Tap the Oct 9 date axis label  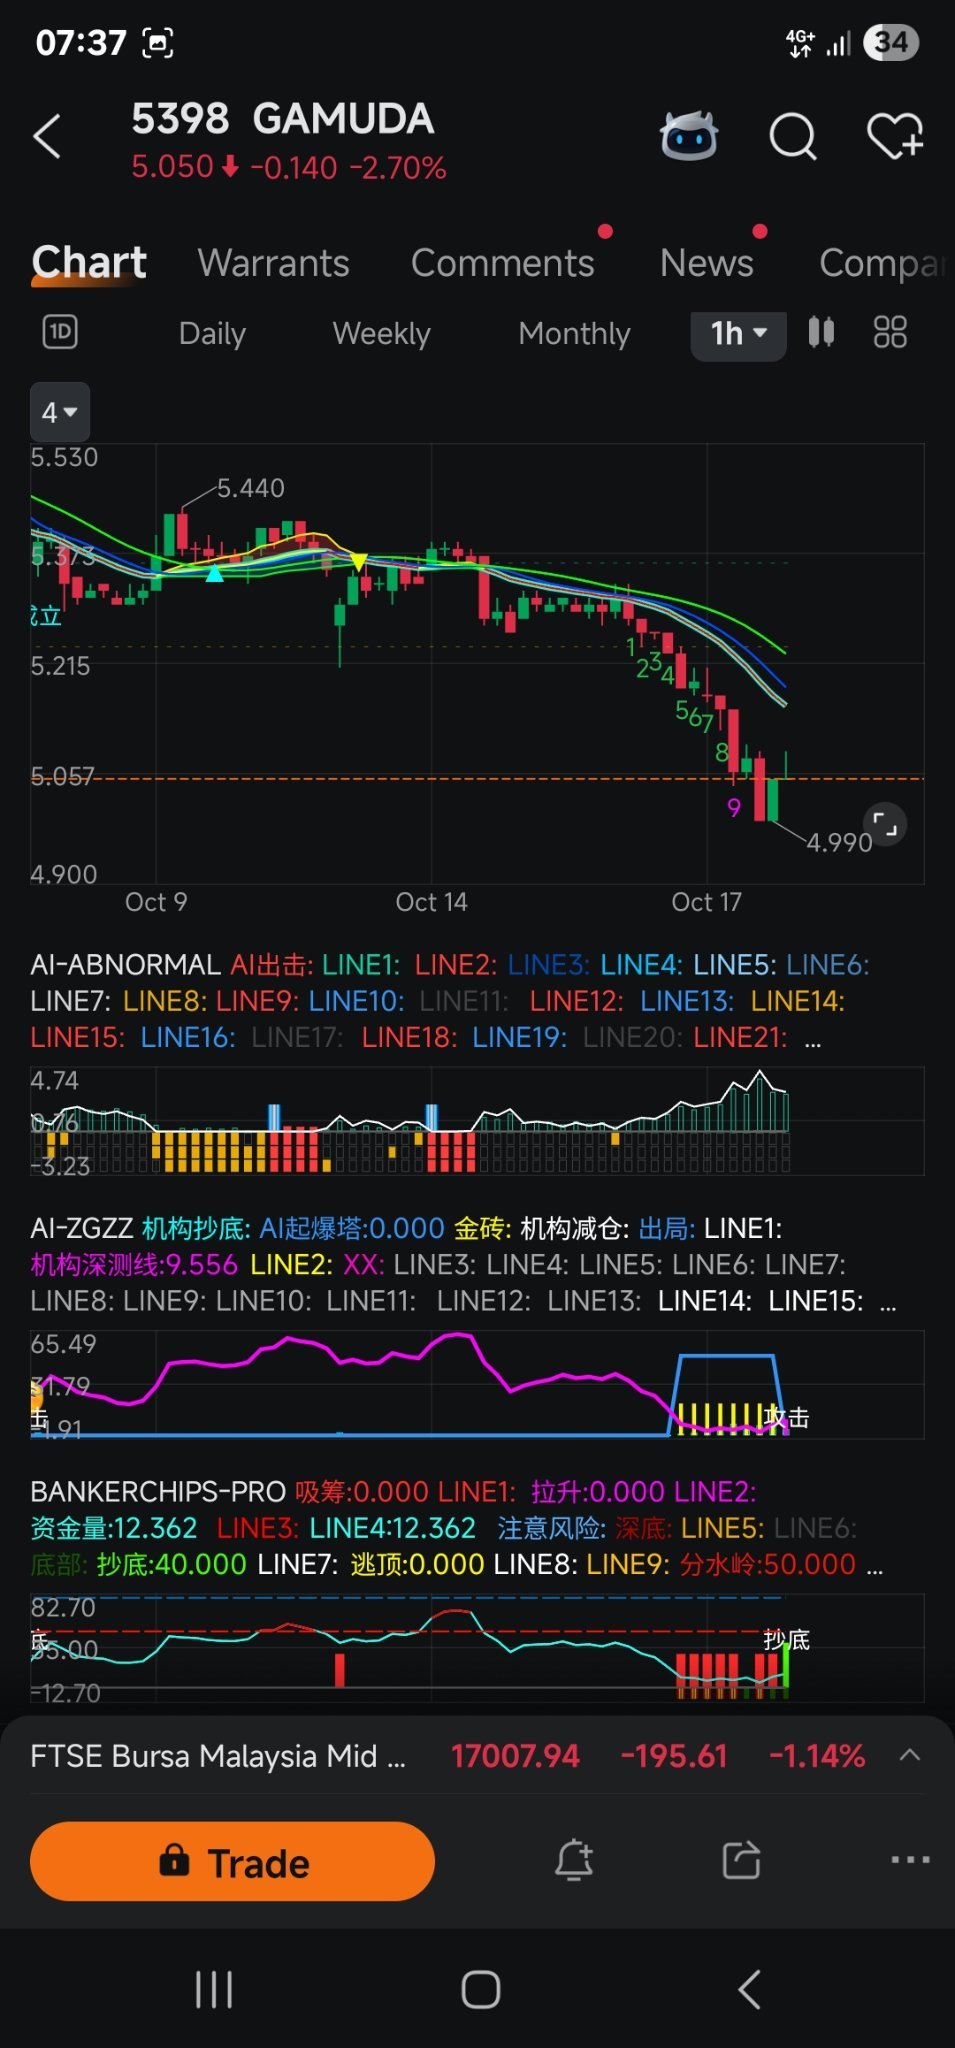click(x=156, y=902)
